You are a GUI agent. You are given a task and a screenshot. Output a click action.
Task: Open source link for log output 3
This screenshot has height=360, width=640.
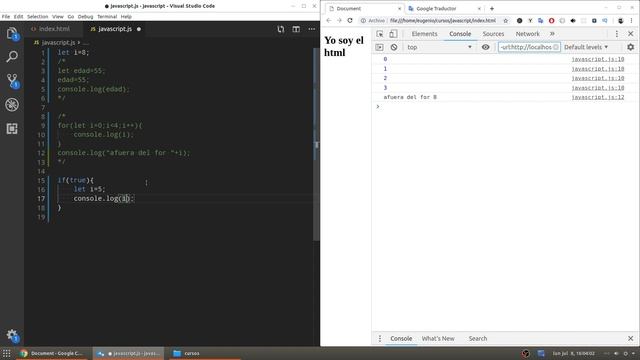pos(598,88)
